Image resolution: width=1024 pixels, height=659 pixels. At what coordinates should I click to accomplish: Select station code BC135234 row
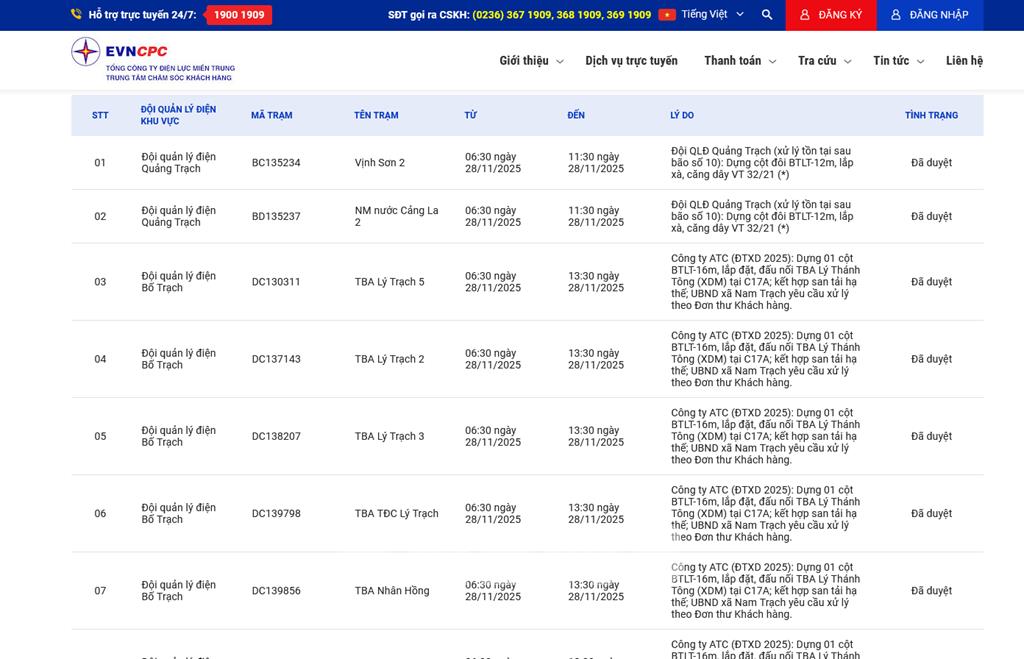pyautogui.click(x=276, y=163)
